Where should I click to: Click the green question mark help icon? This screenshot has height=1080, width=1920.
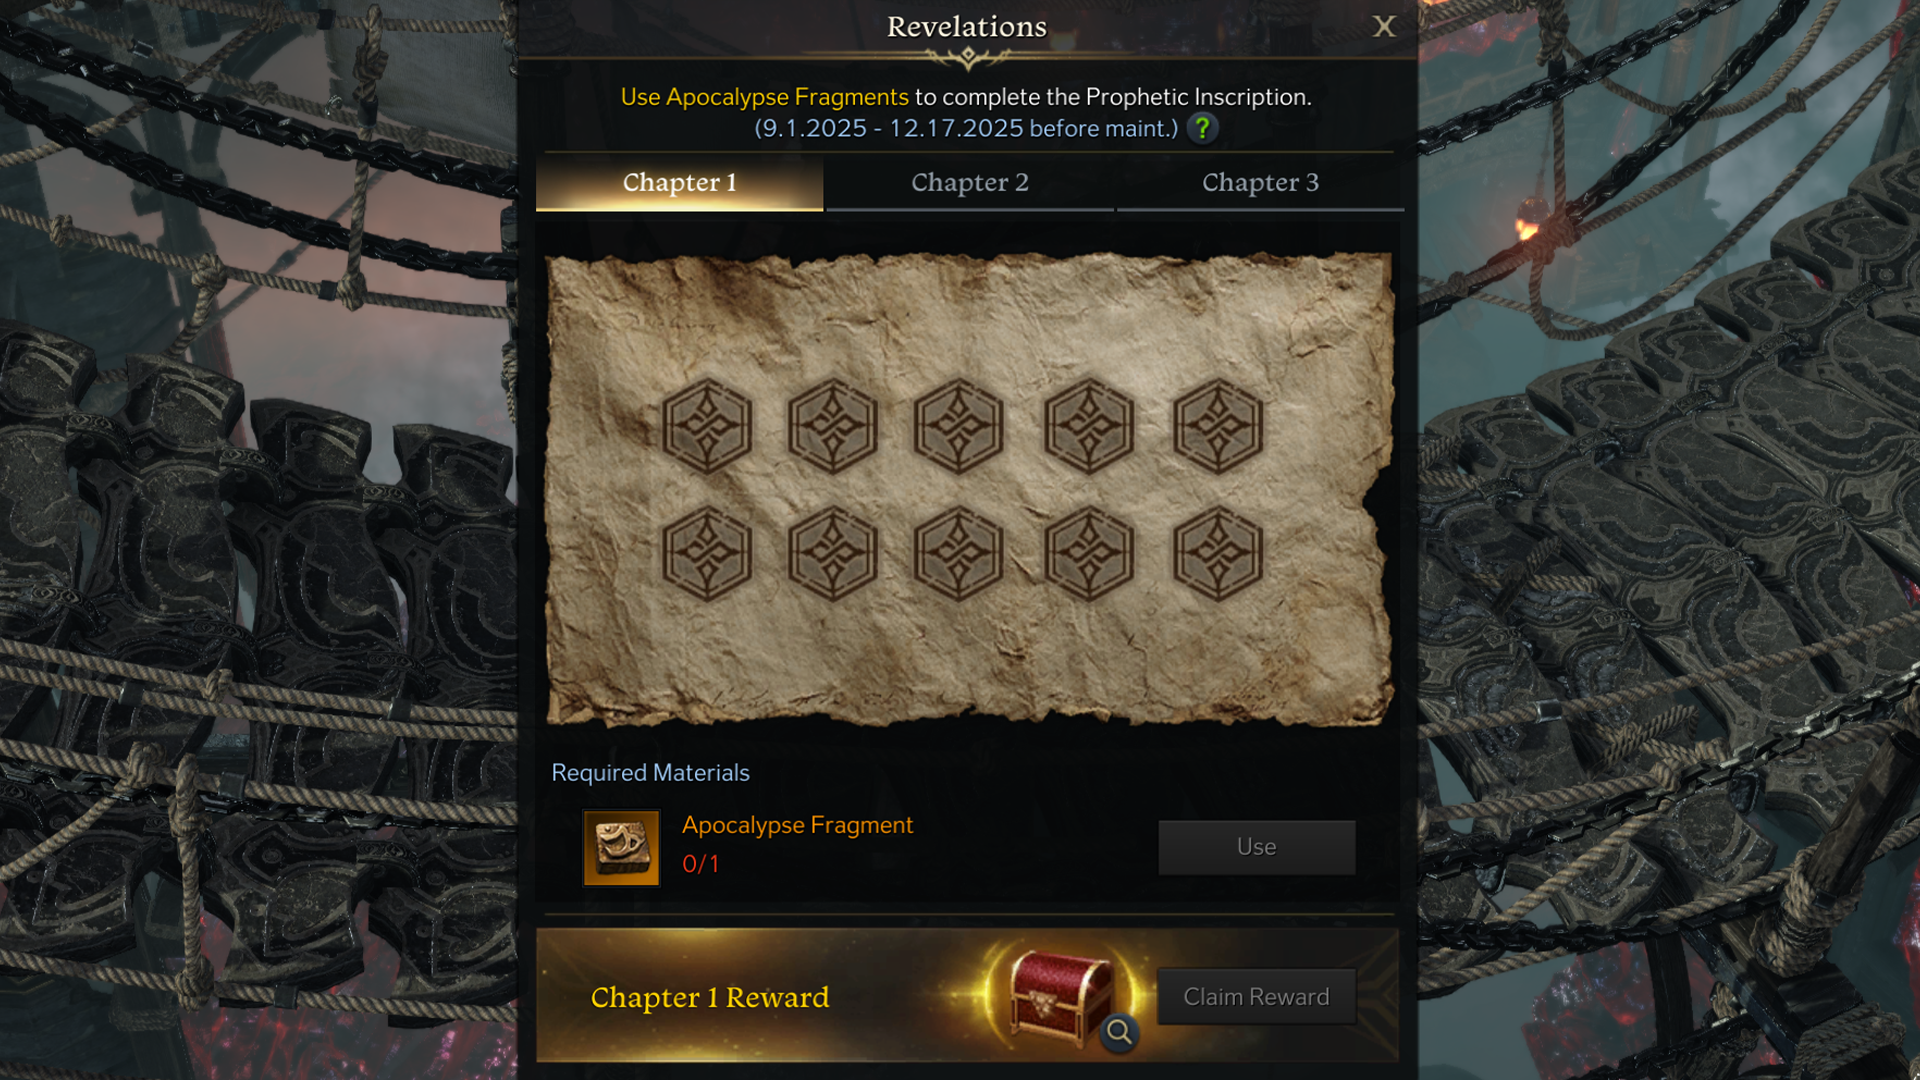click(x=1202, y=128)
